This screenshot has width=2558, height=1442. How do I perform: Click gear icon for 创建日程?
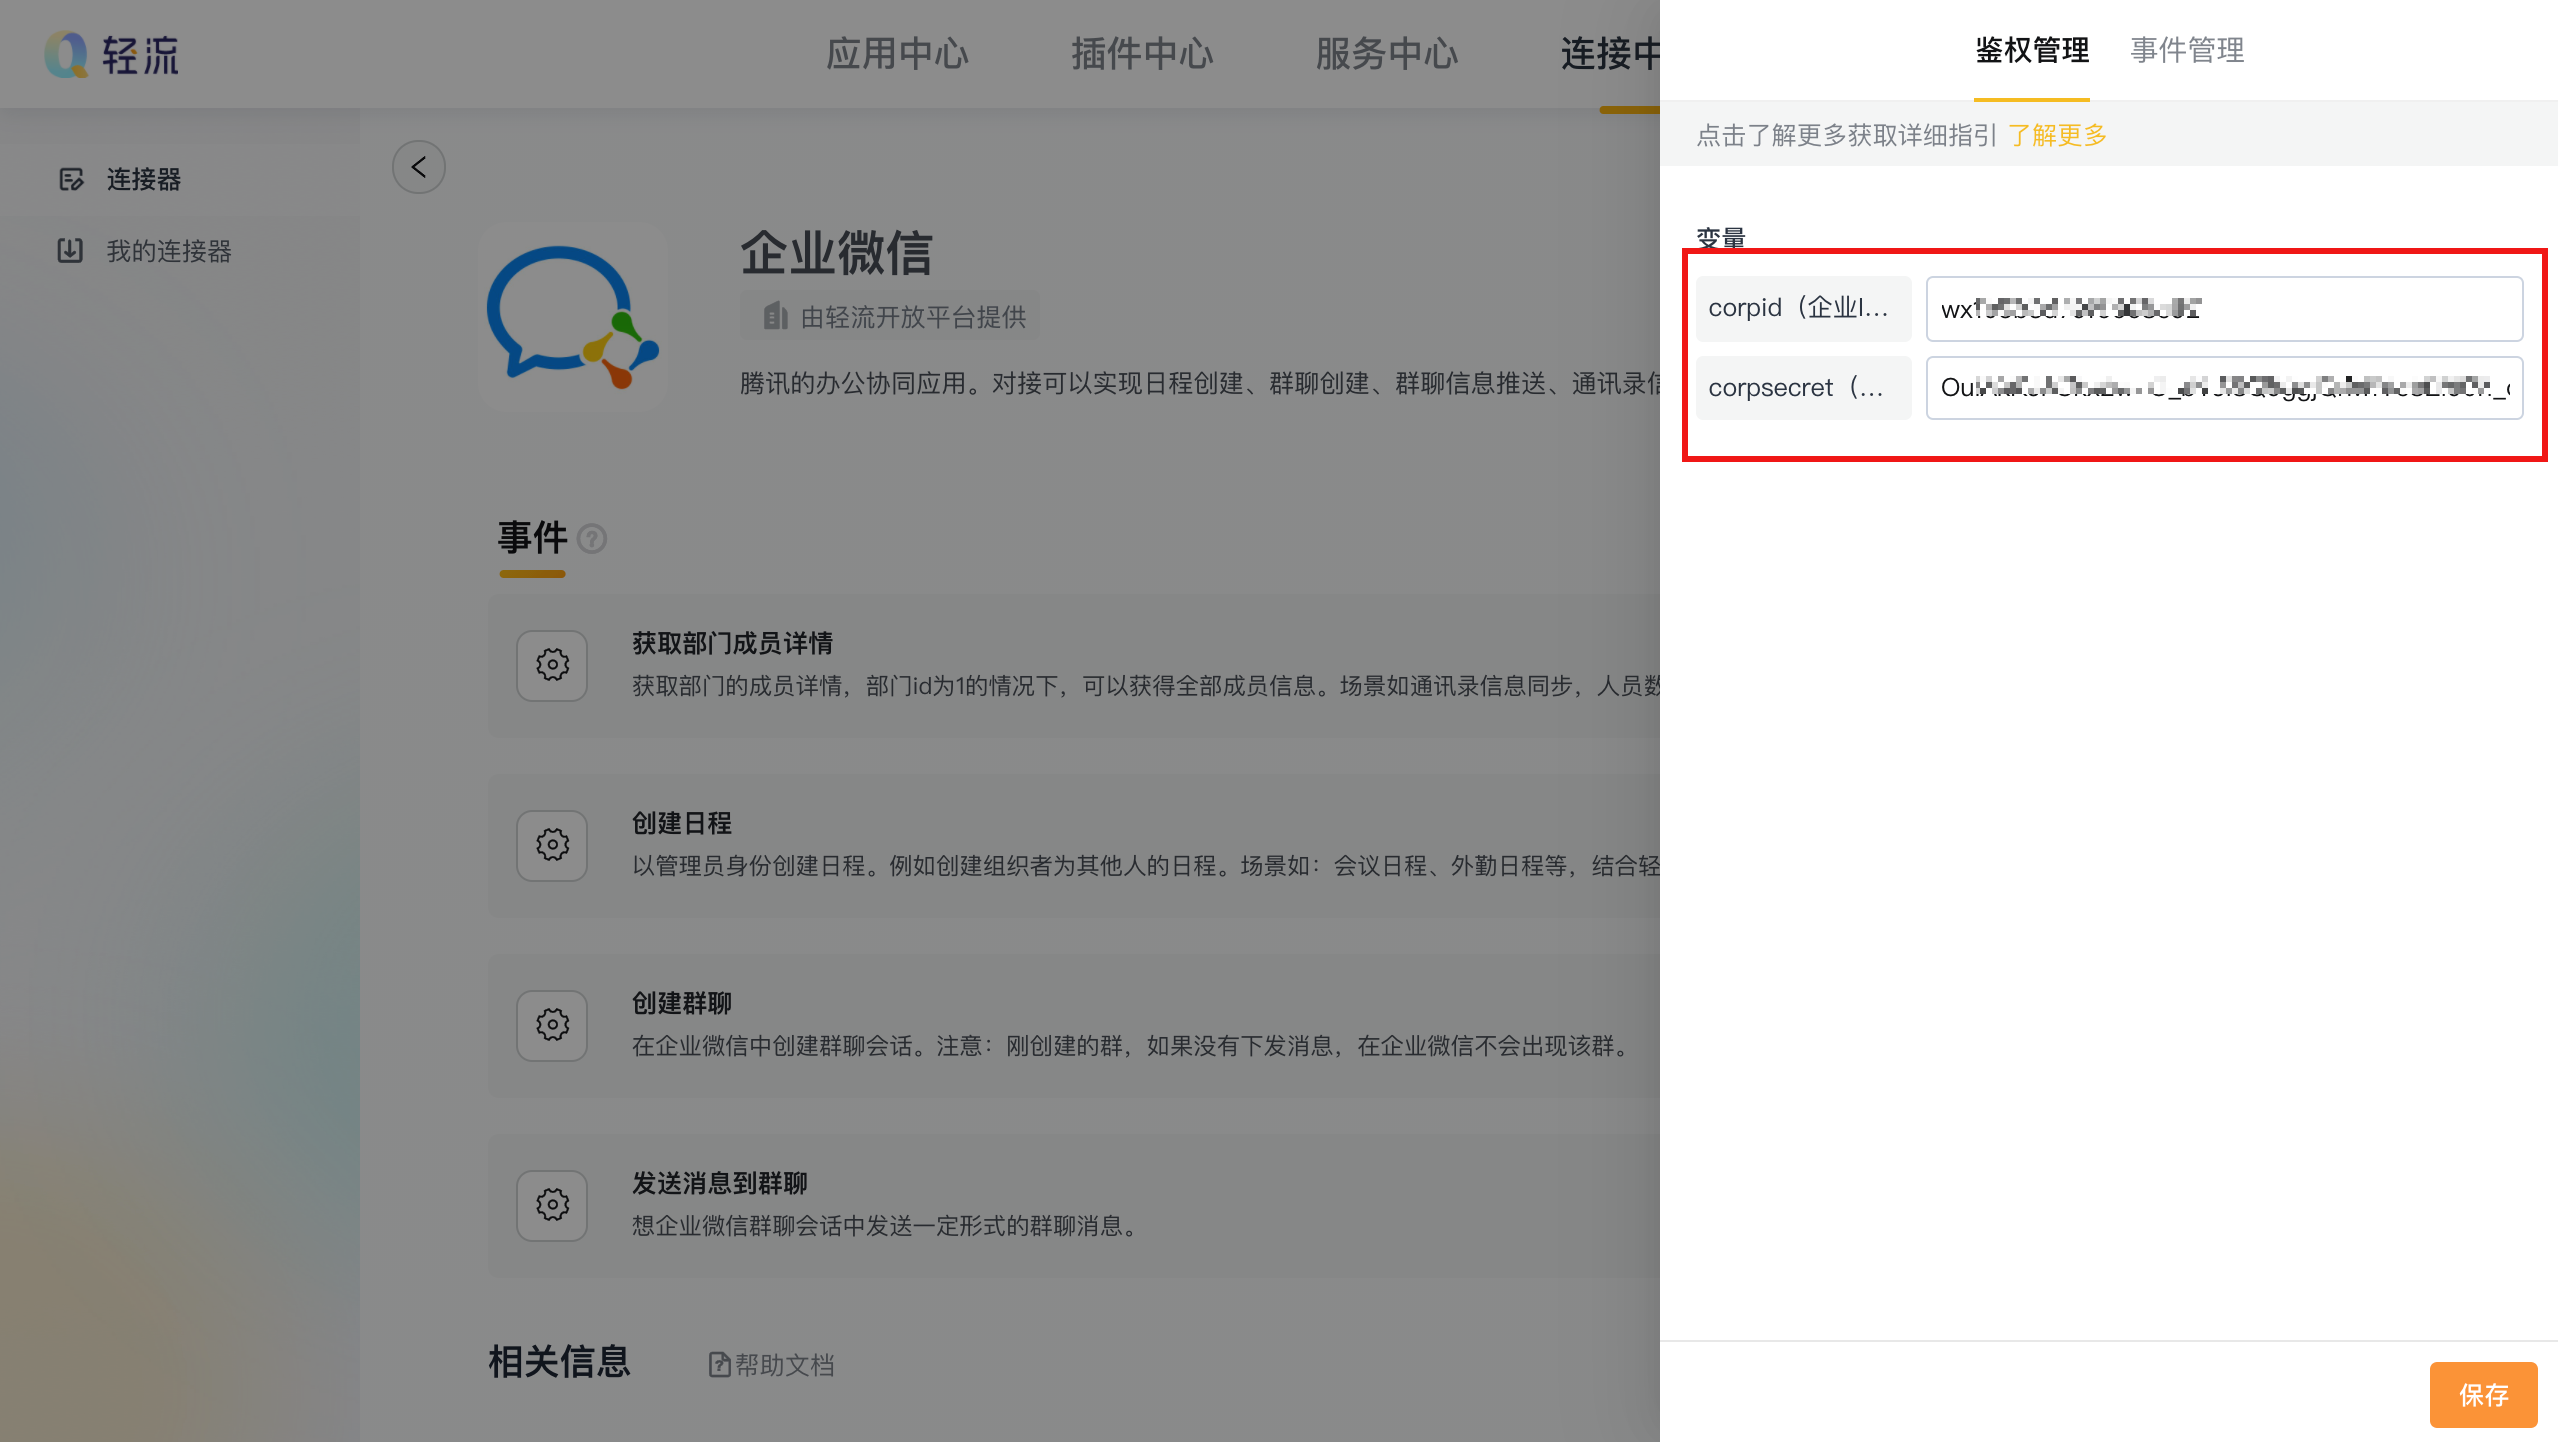tap(552, 845)
